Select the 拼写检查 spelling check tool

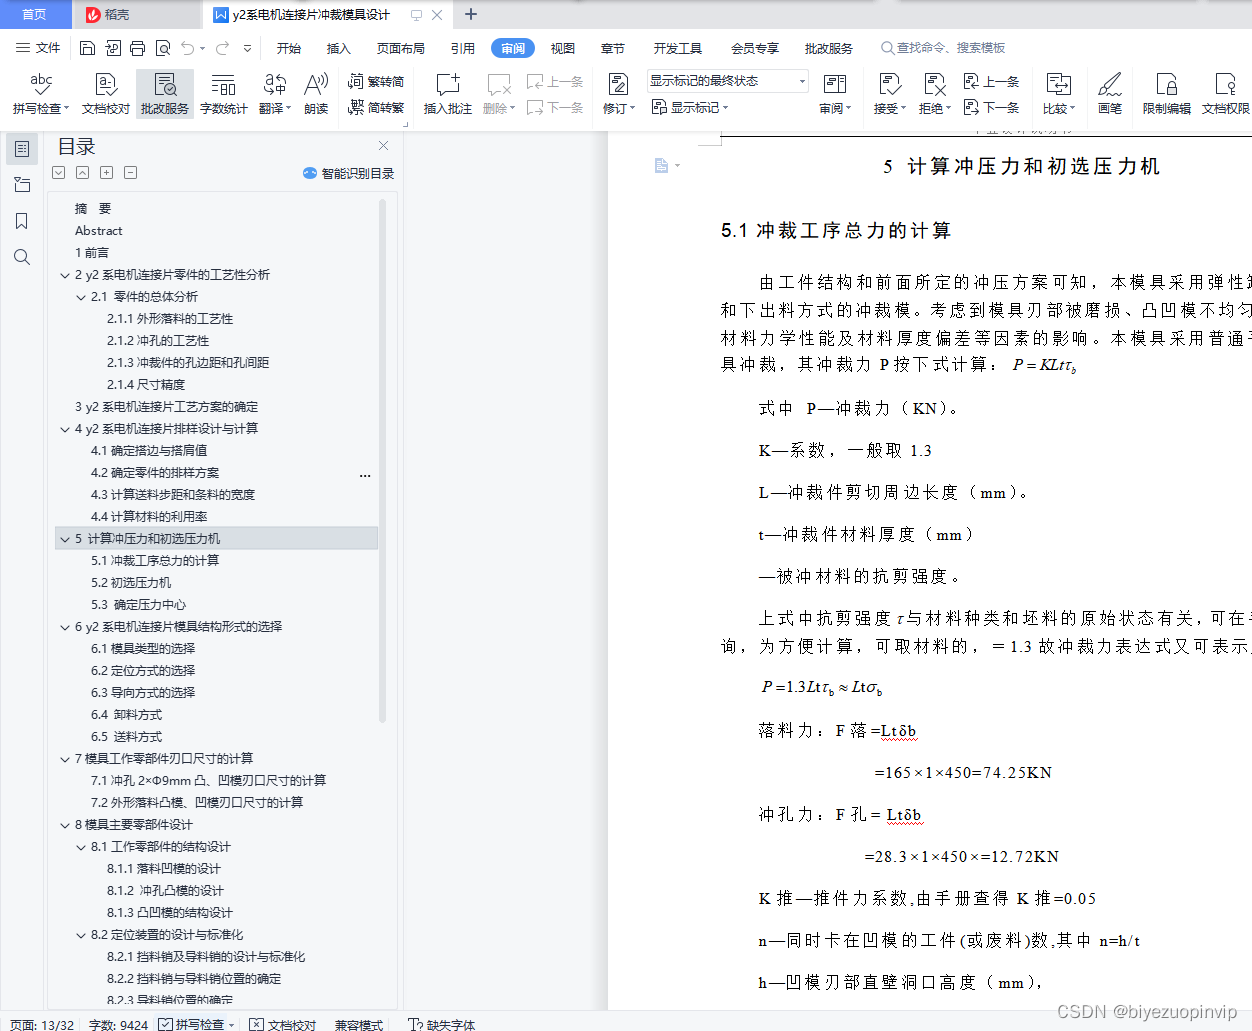37,93
